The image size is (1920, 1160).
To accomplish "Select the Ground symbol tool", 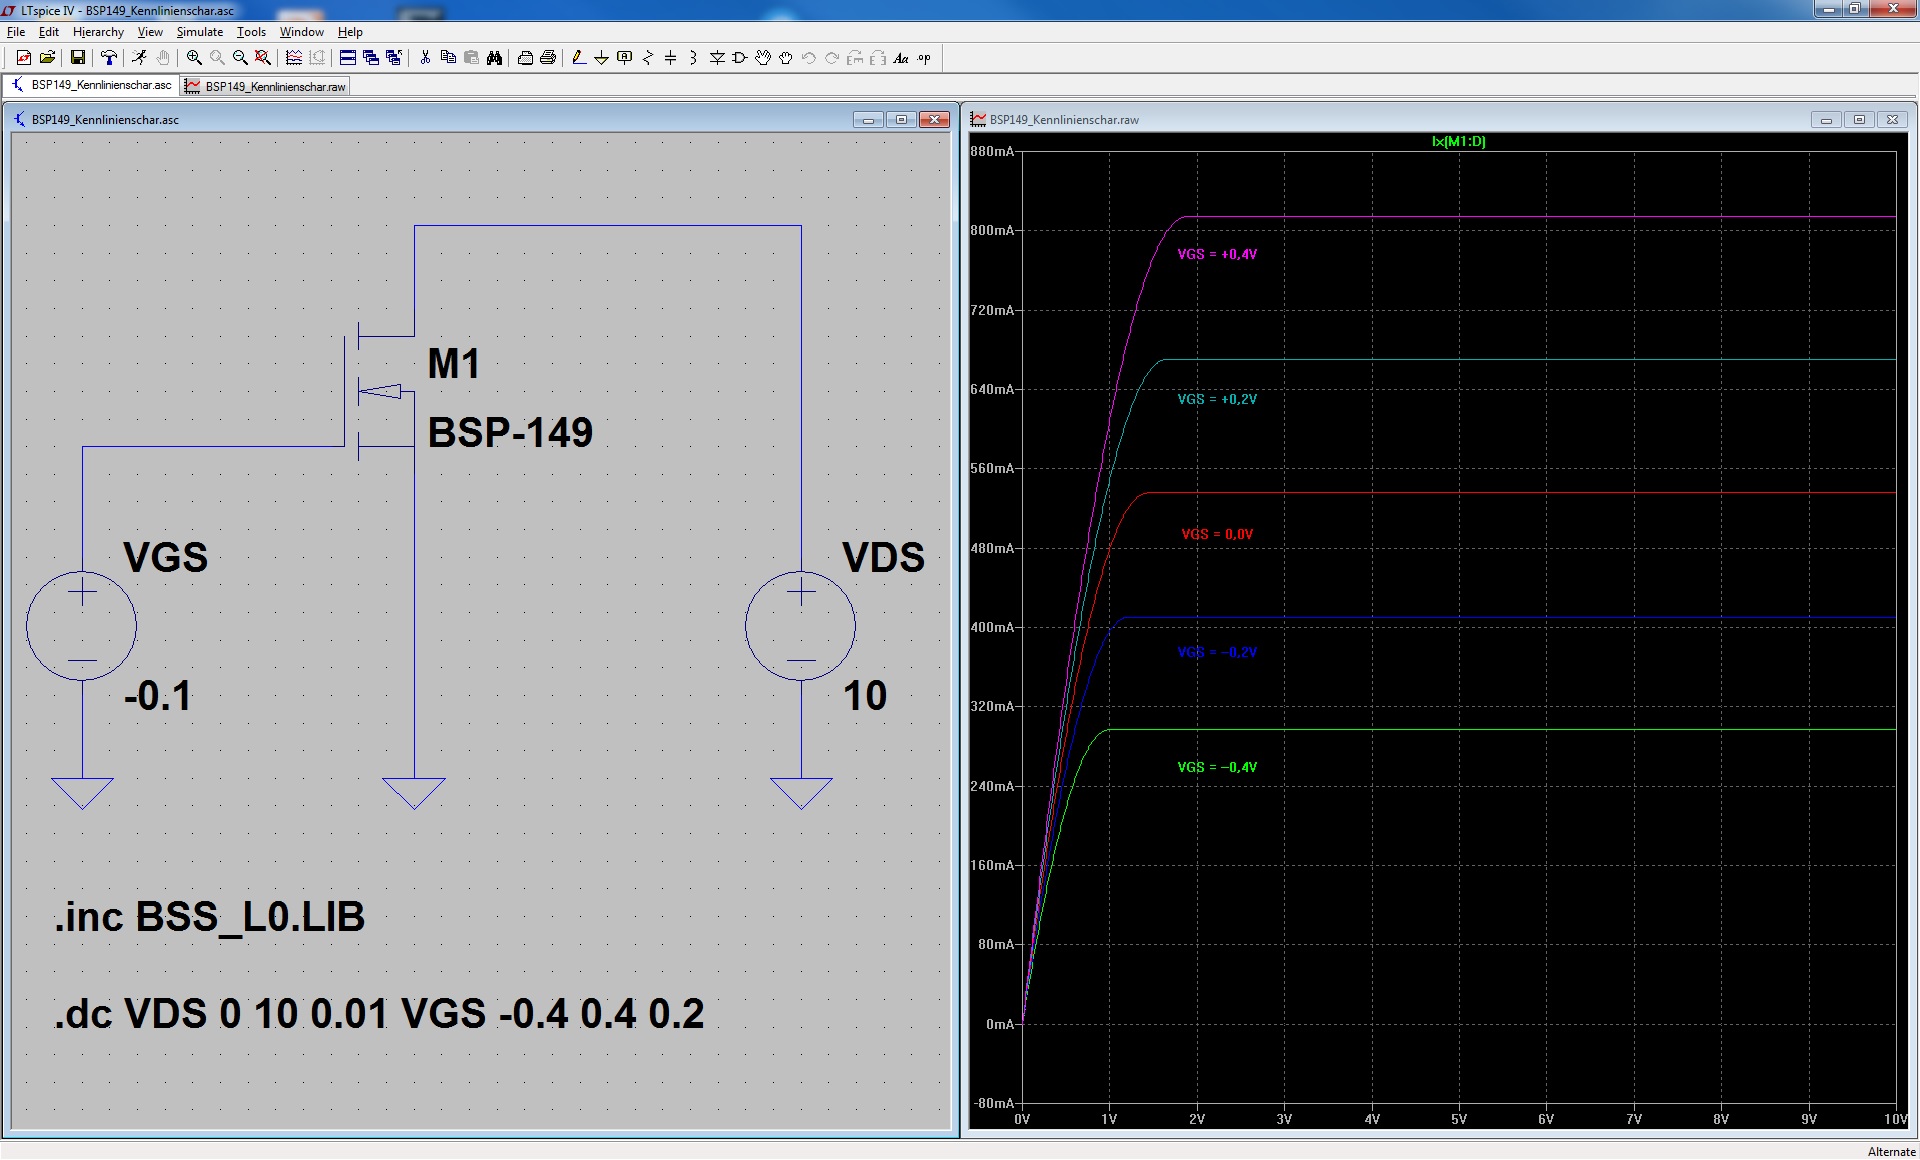I will click(x=602, y=58).
